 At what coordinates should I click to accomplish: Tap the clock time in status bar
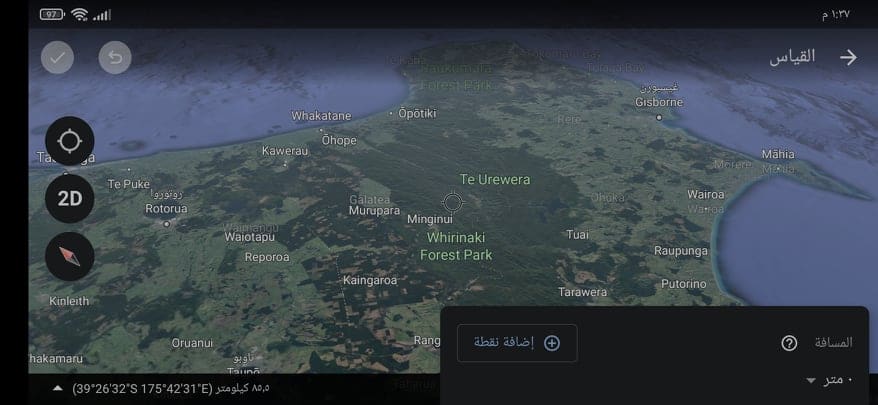pyautogui.click(x=835, y=15)
